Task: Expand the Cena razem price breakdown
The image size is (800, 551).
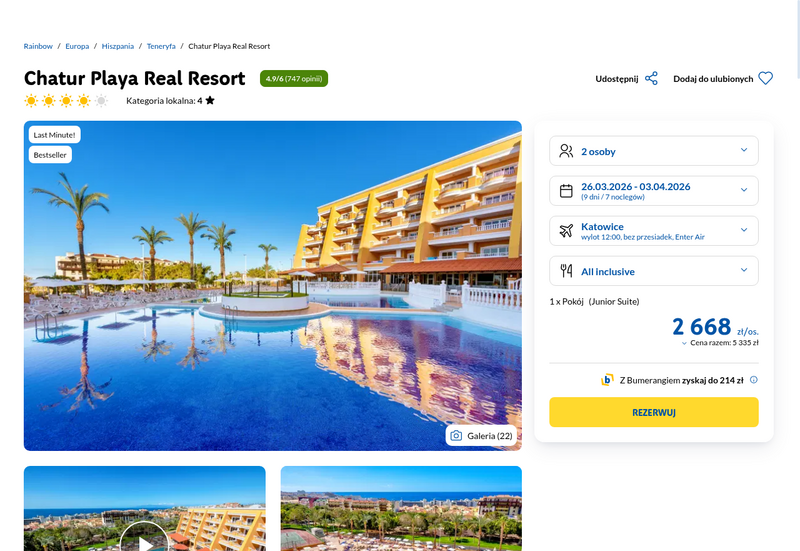Action: tap(720, 343)
